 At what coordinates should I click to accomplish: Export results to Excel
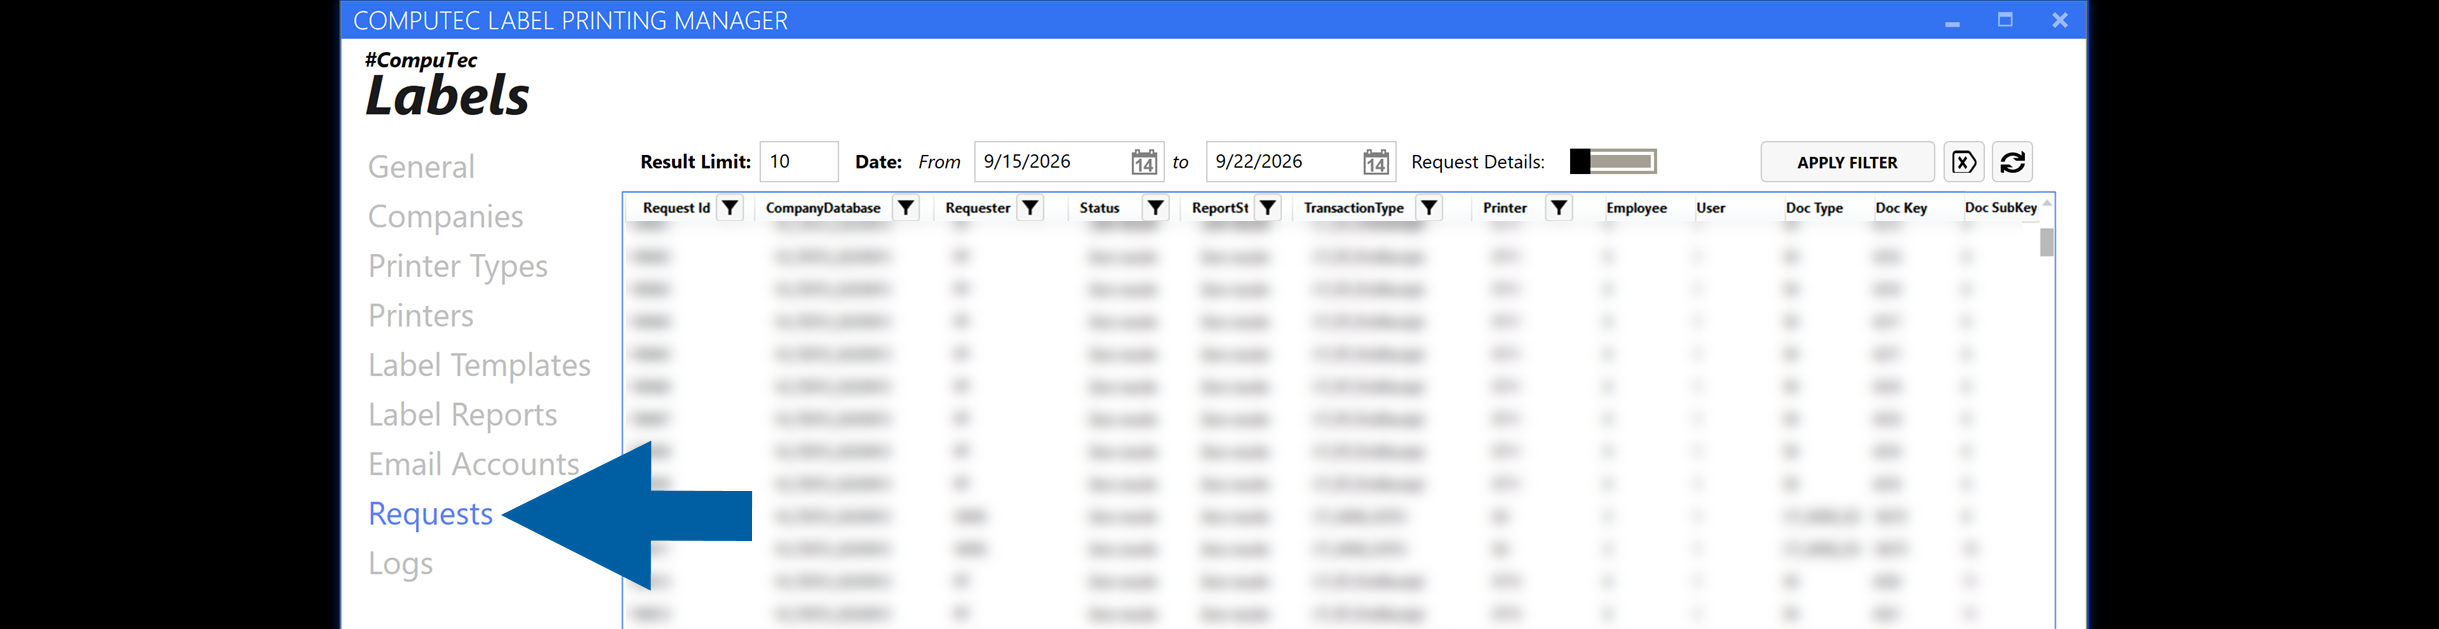pos(1964,162)
